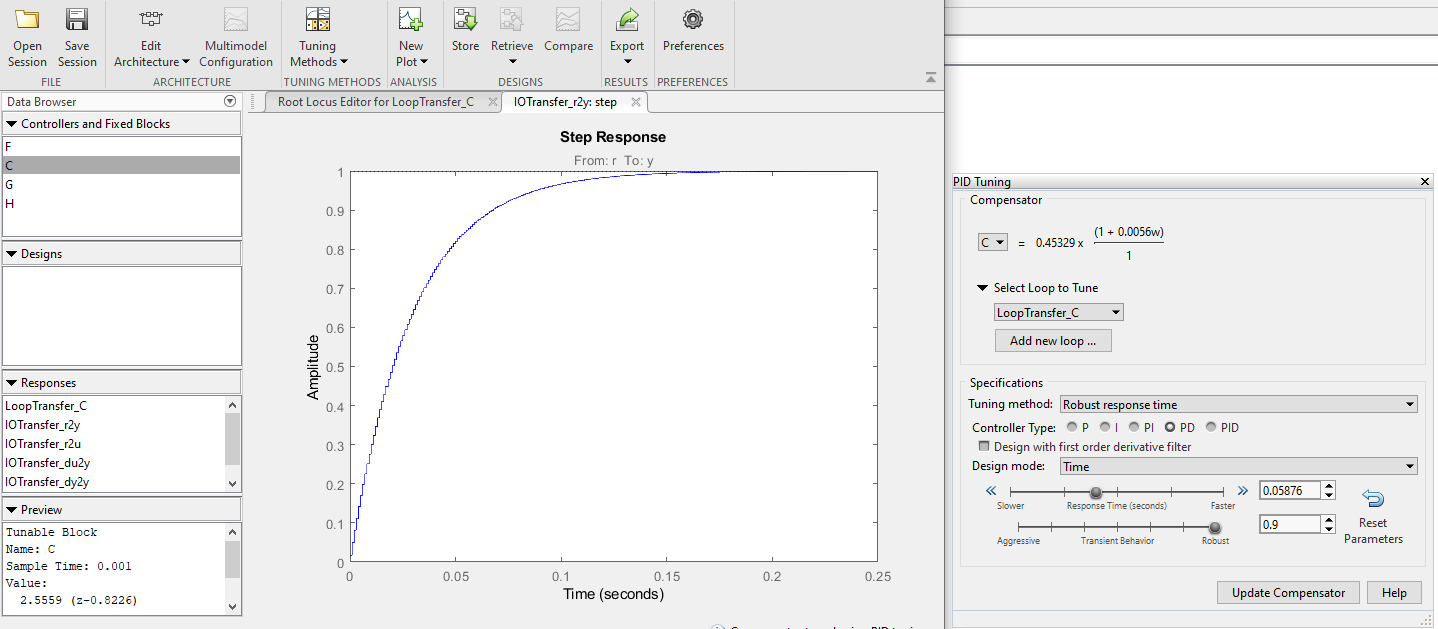
Task: Click the Response Time slider handle
Action: point(1096,492)
